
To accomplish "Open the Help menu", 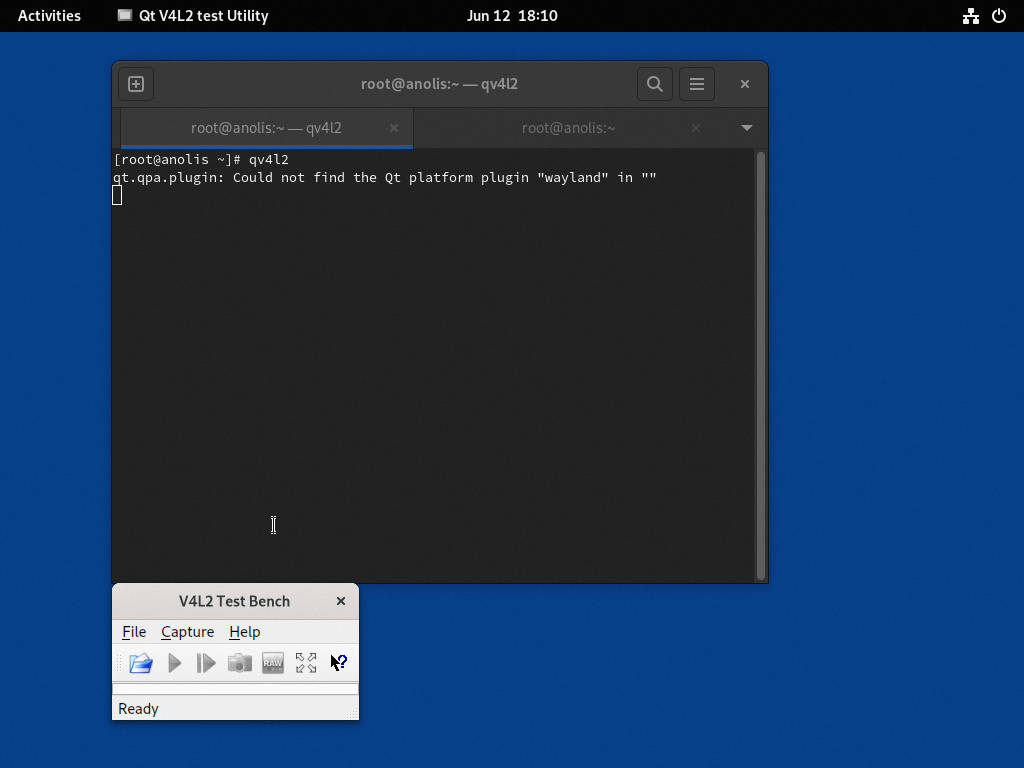I will 244,632.
